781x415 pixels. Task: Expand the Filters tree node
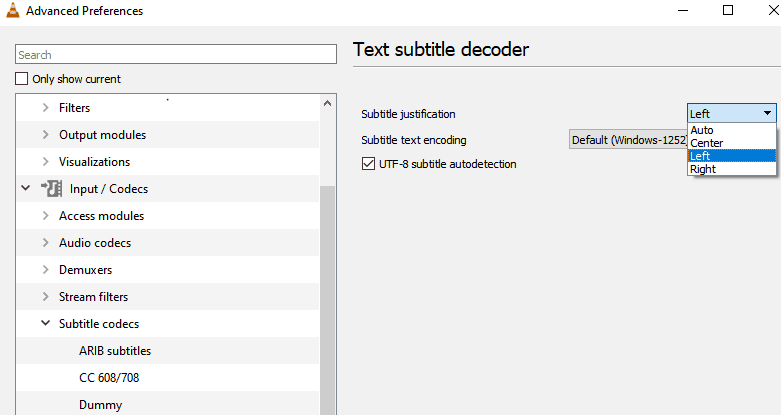point(45,108)
